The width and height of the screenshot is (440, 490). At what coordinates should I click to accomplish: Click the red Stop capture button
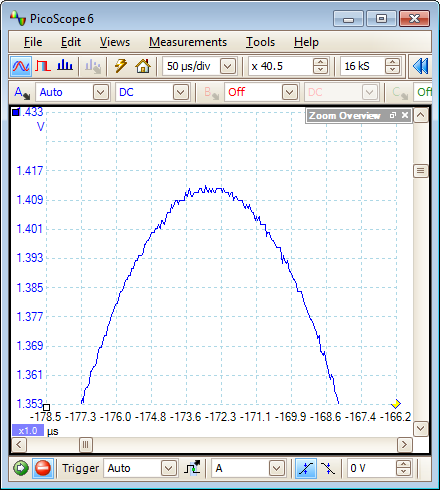click(x=43, y=468)
